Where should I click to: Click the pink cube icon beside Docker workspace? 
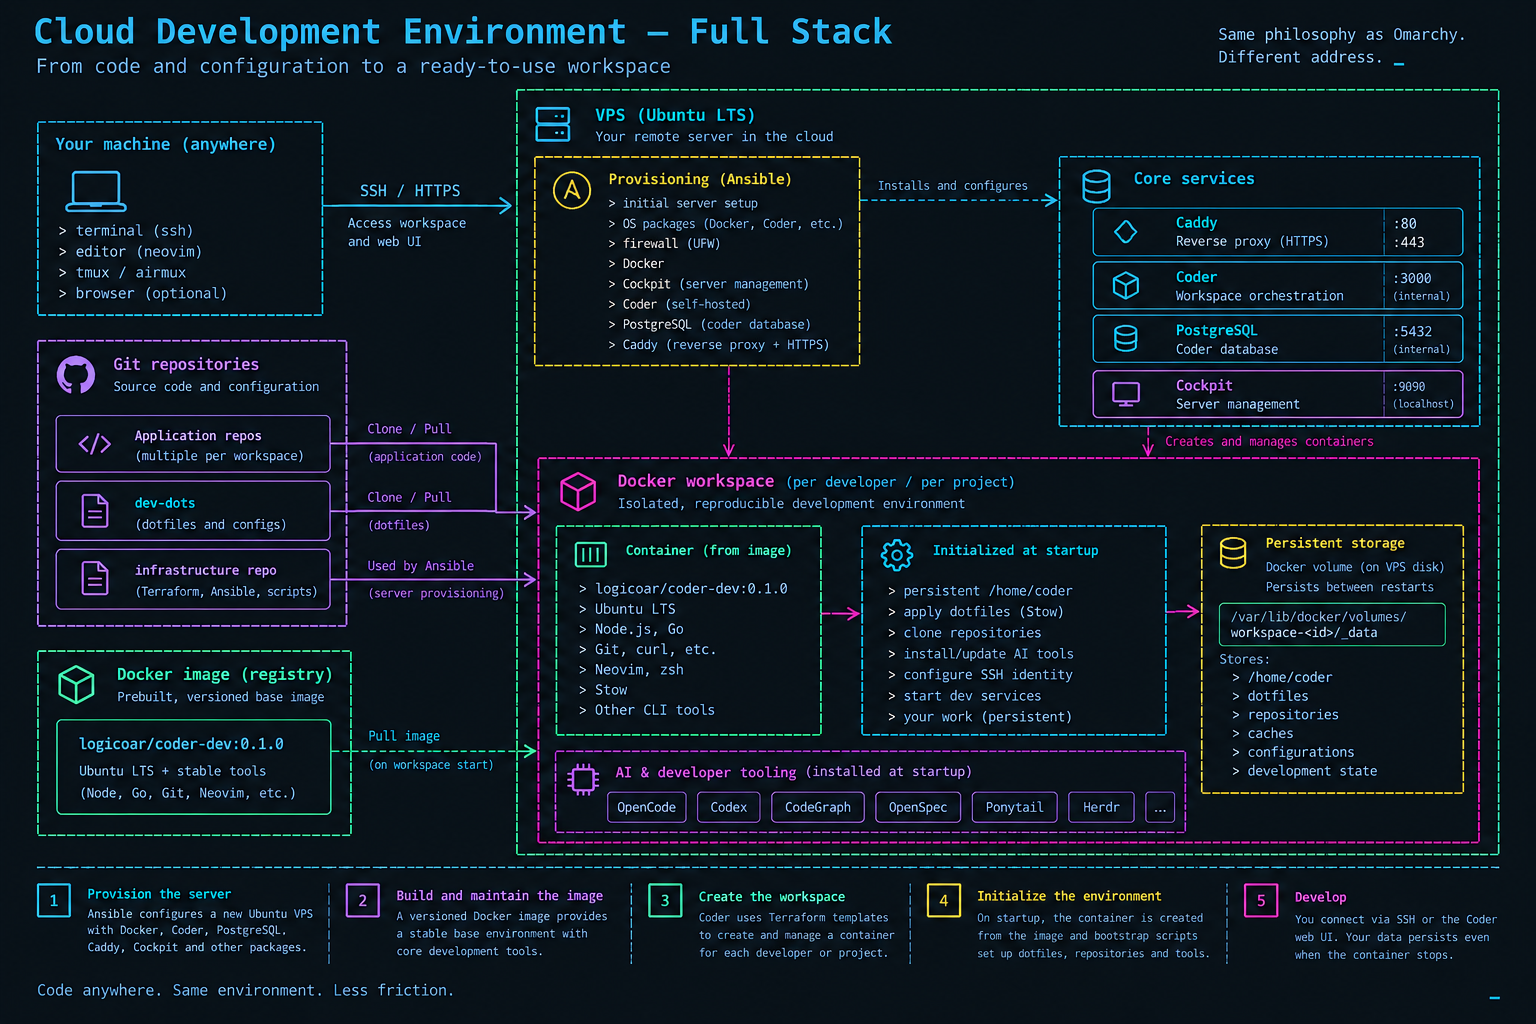click(578, 491)
